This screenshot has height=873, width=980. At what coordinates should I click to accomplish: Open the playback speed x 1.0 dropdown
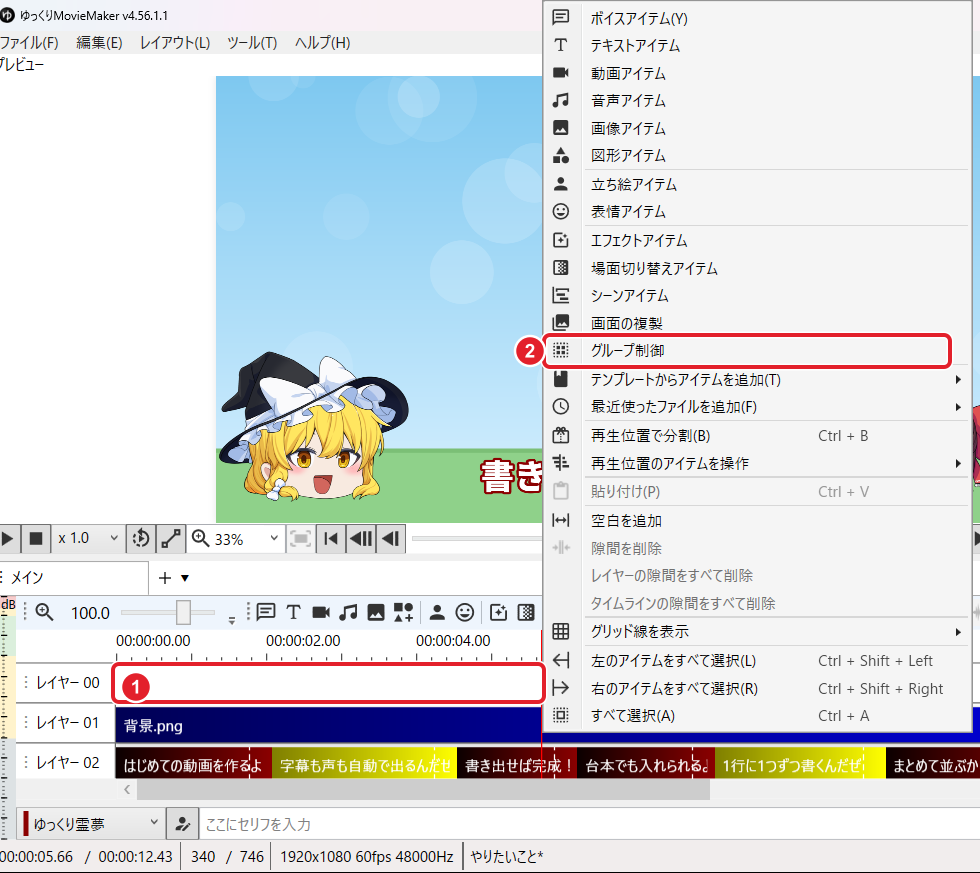88,539
